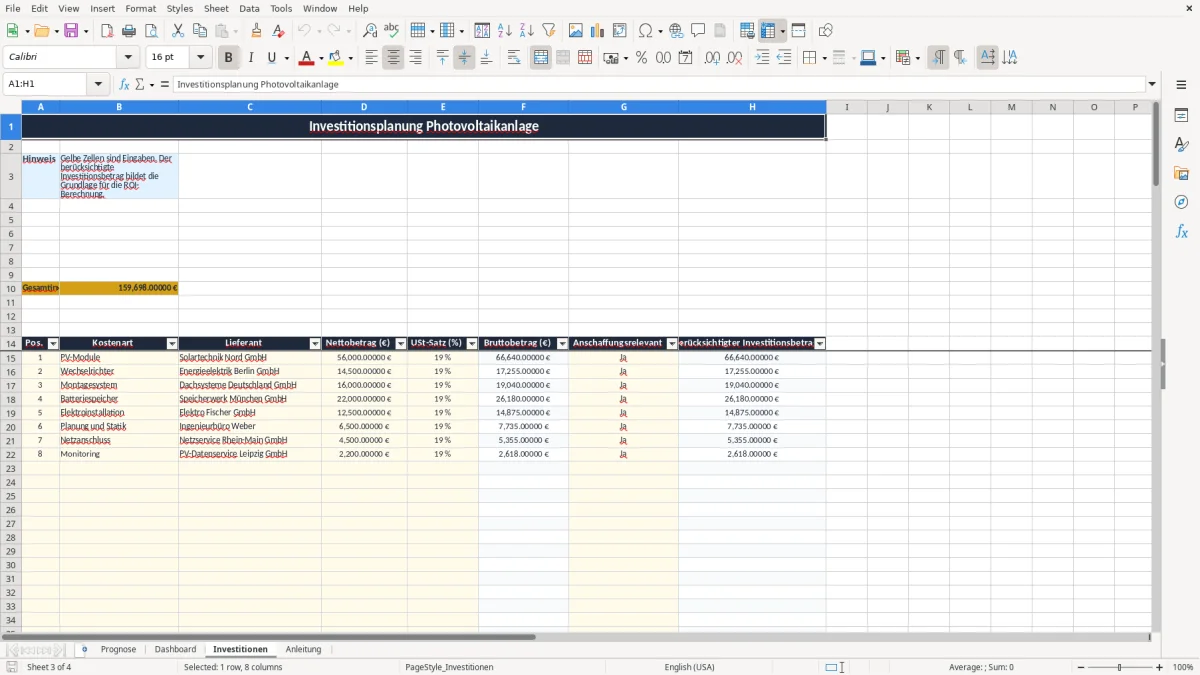Open the sidebar Navigator panel

1181,202
